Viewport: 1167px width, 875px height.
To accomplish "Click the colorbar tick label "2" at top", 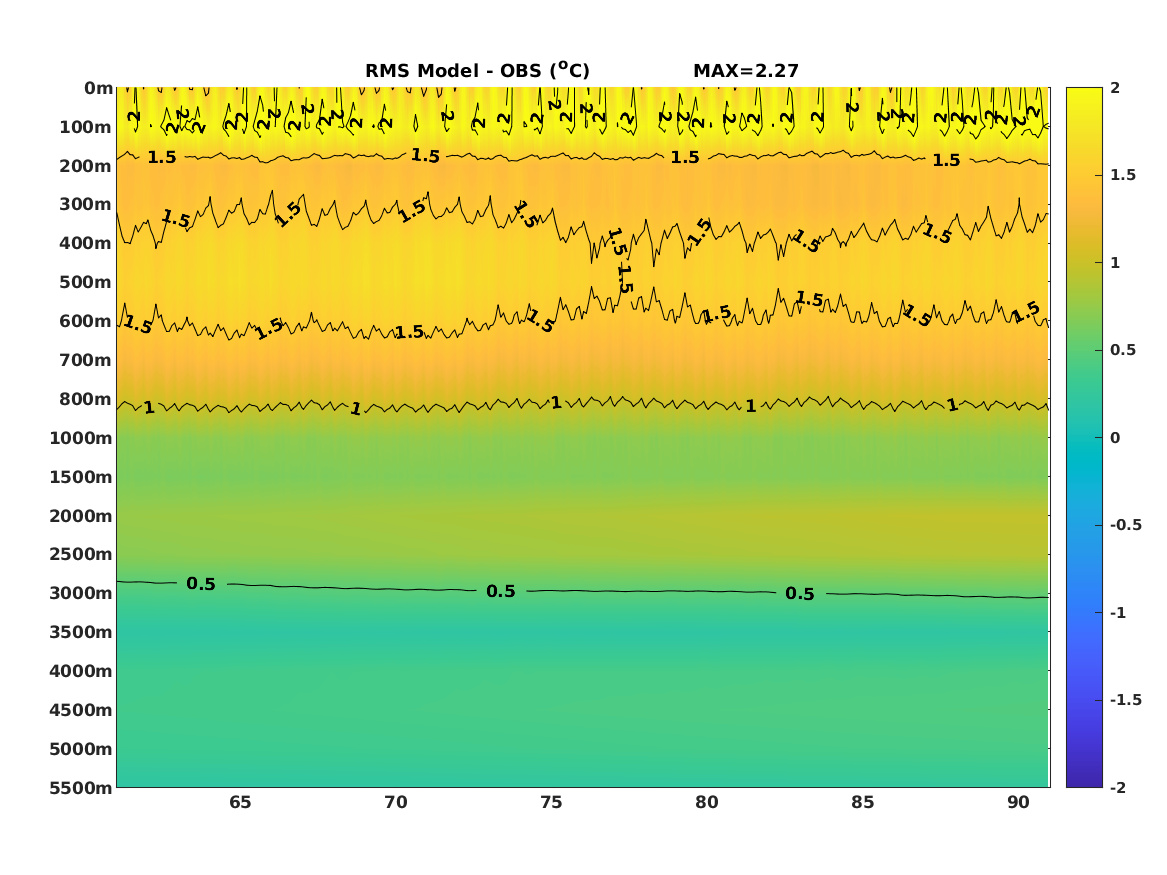I will (1115, 88).
